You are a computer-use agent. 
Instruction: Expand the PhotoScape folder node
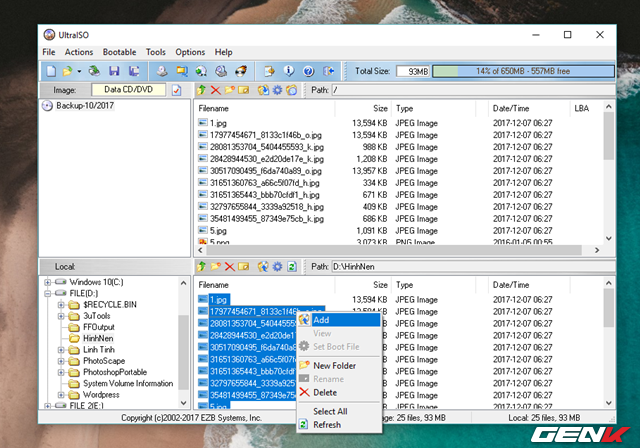(x=61, y=361)
